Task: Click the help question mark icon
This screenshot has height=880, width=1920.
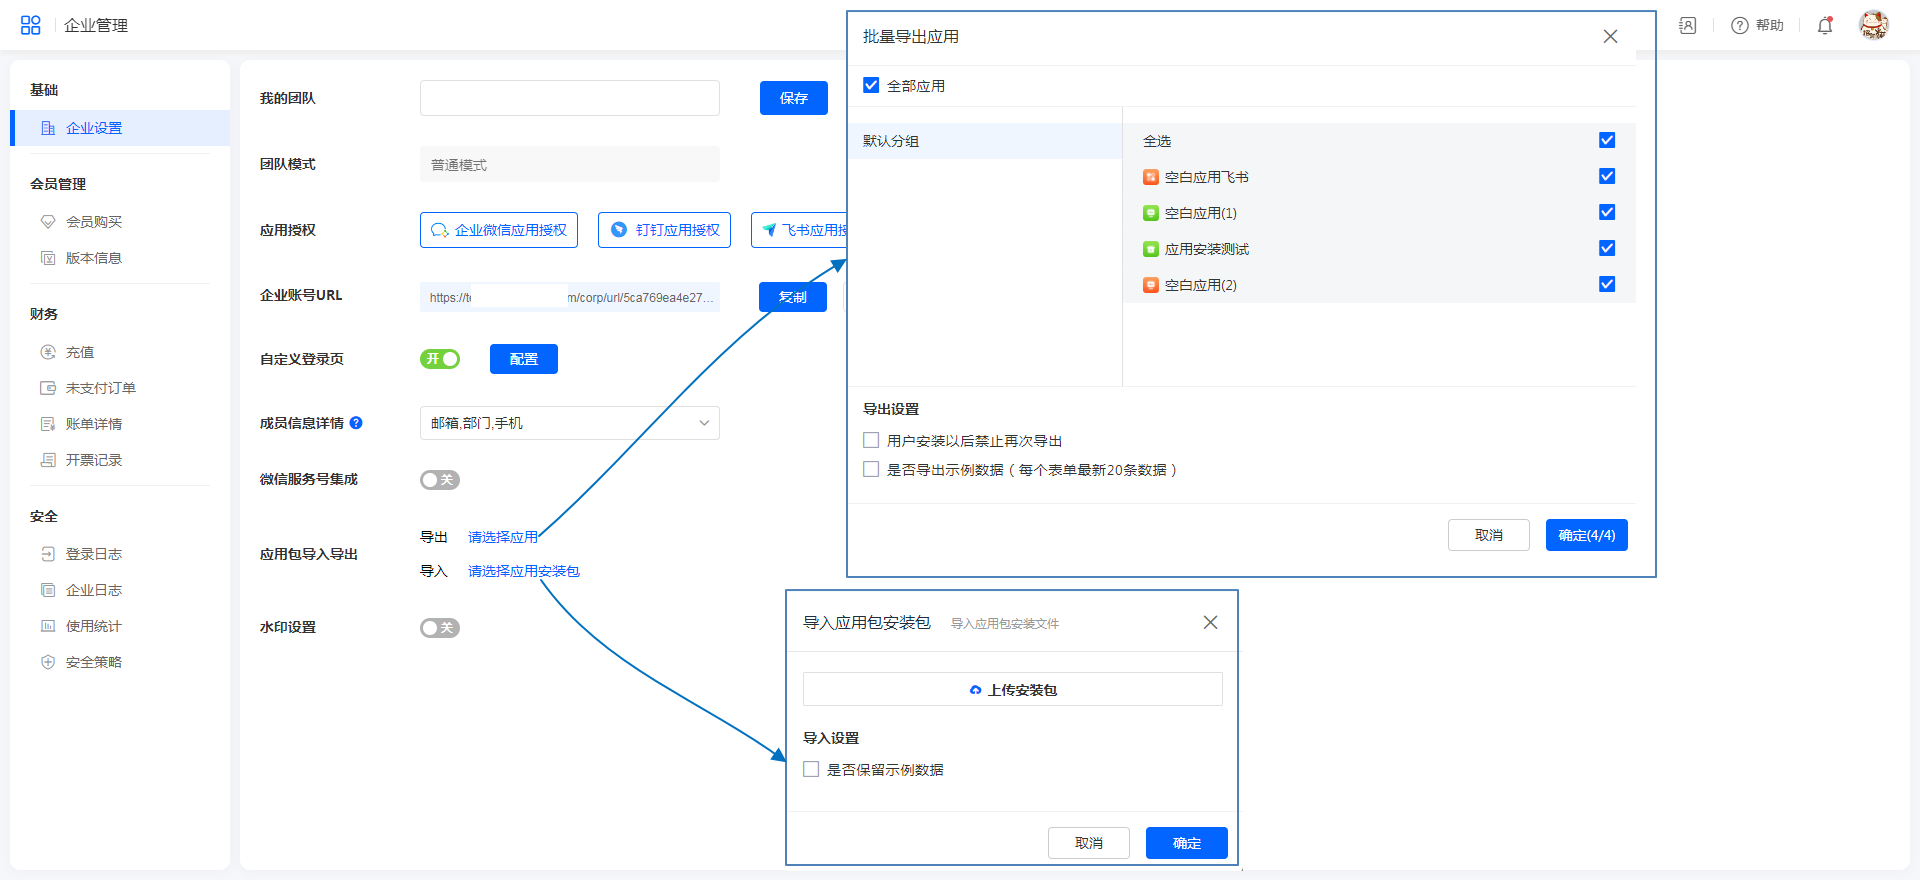Action: click(x=1740, y=26)
